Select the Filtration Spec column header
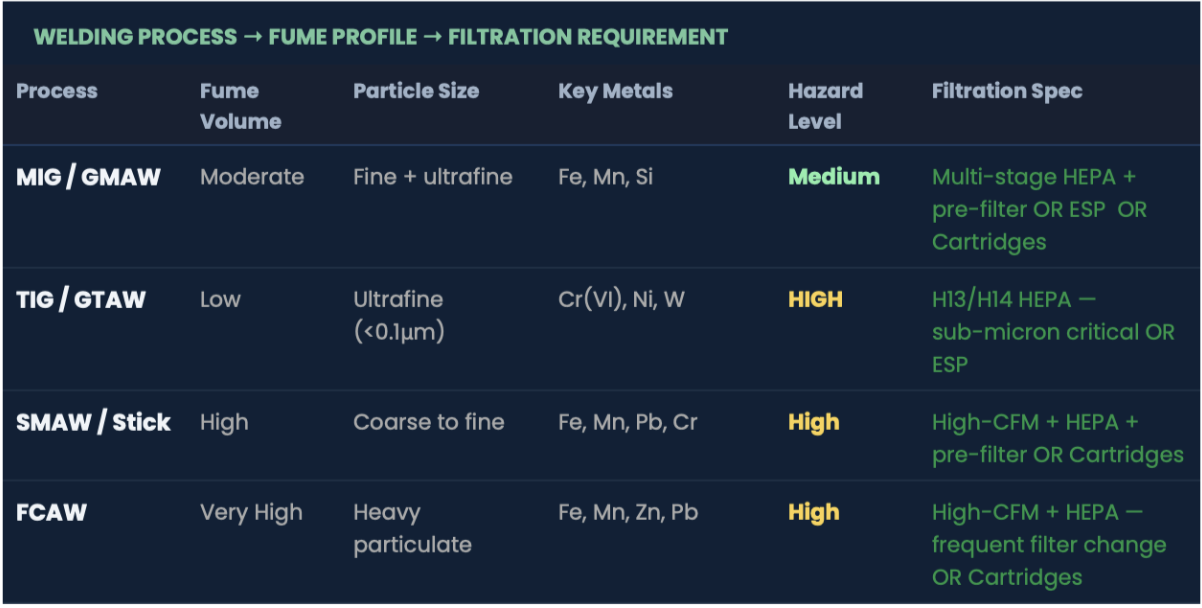 pos(1007,91)
